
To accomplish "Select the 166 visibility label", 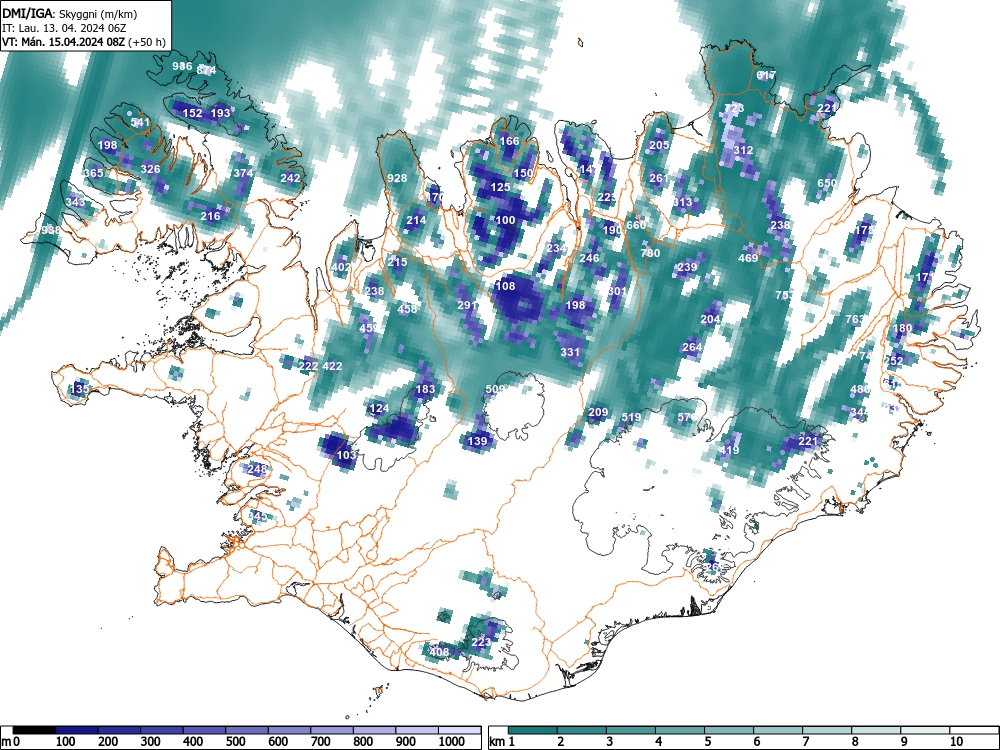I will point(509,141).
